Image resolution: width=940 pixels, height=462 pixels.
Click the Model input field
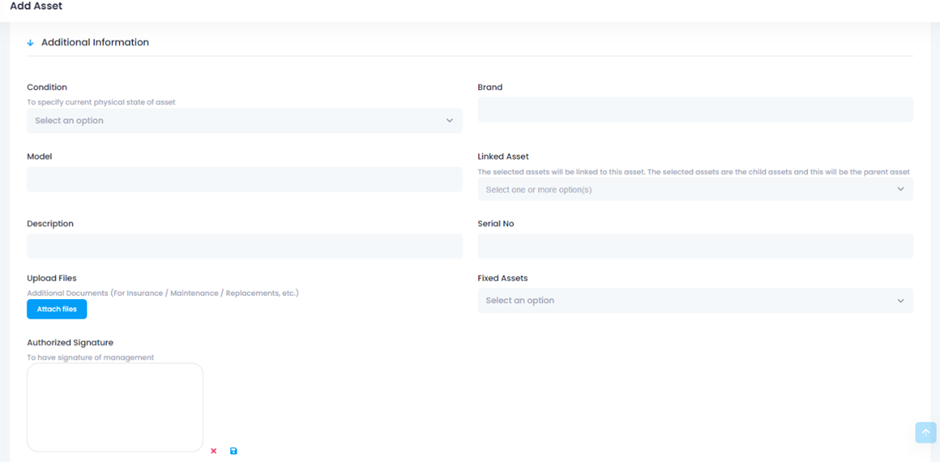pyautogui.click(x=245, y=179)
